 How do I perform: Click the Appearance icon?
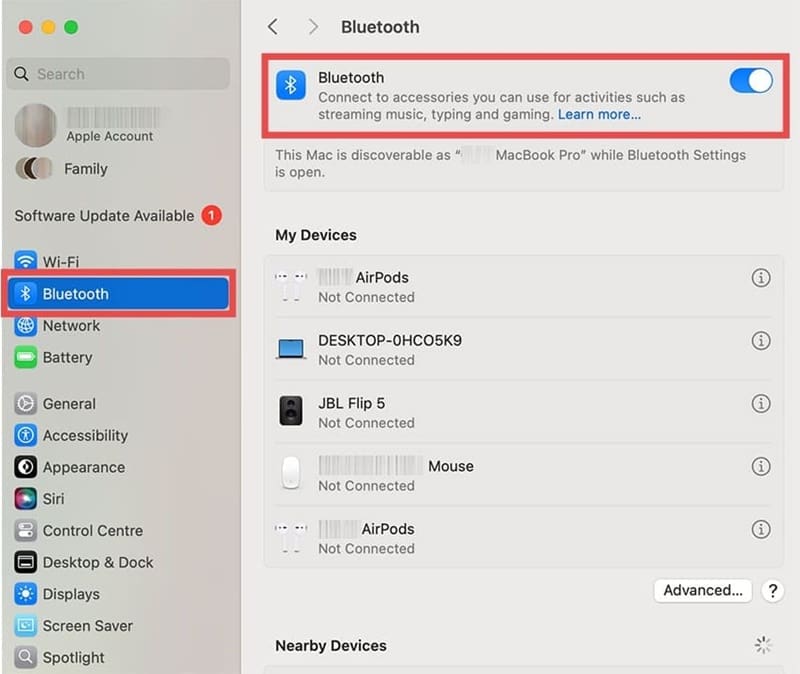[26, 467]
